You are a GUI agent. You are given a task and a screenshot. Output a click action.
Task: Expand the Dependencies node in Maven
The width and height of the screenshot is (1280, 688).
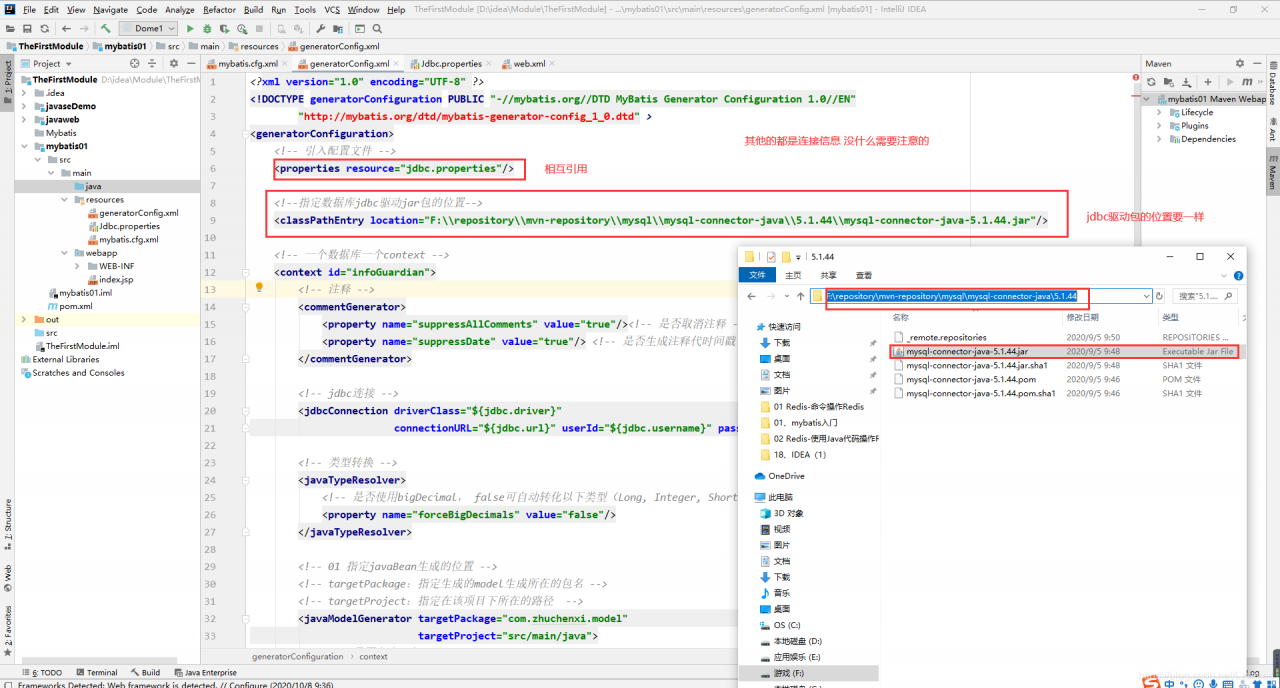pyautogui.click(x=1159, y=139)
